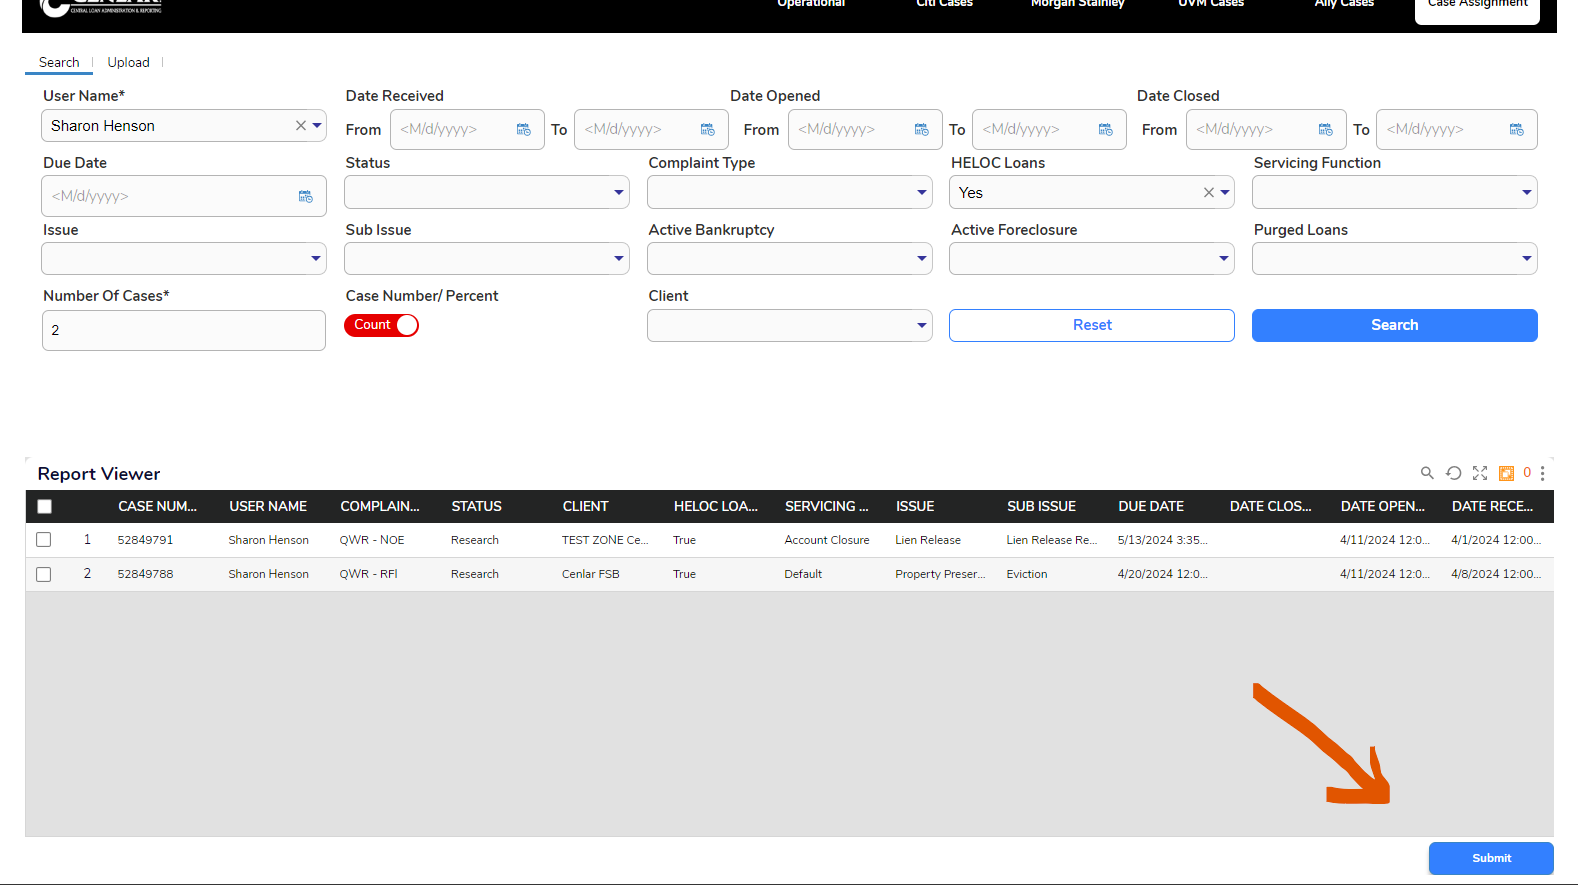Check the row for case 52849791
1578x885 pixels.
click(x=43, y=540)
